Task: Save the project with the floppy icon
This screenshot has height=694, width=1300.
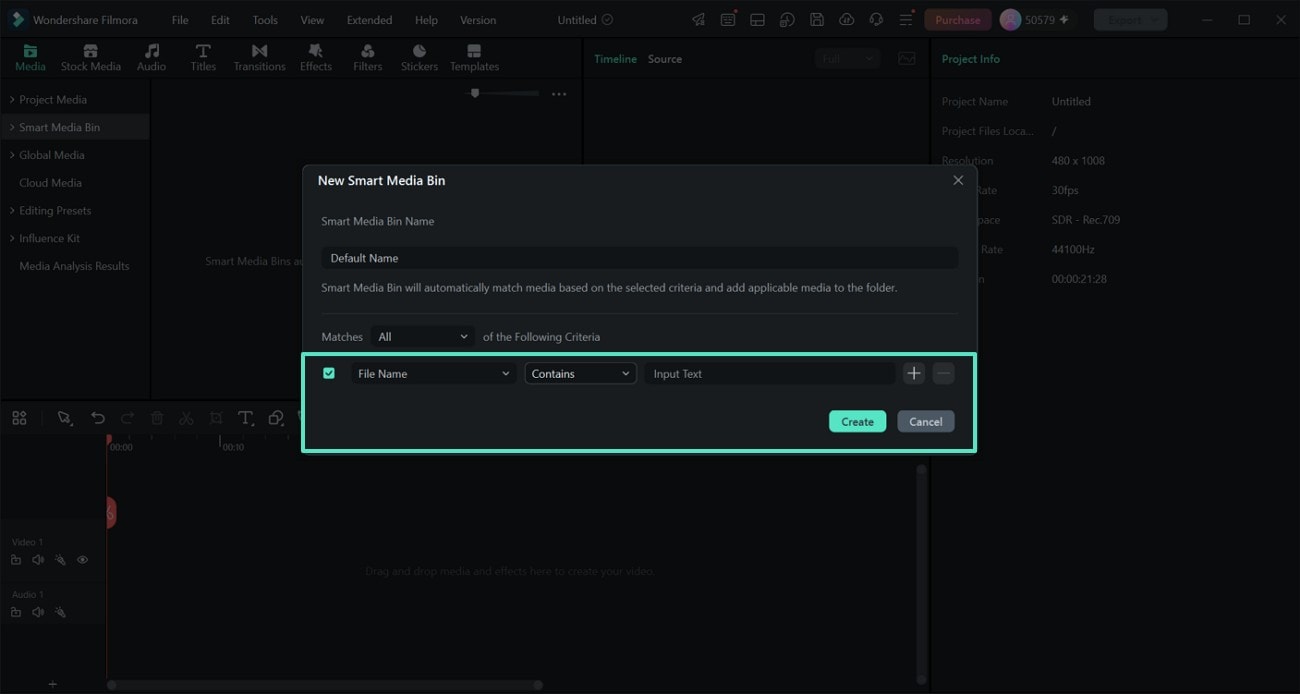Action: point(817,20)
